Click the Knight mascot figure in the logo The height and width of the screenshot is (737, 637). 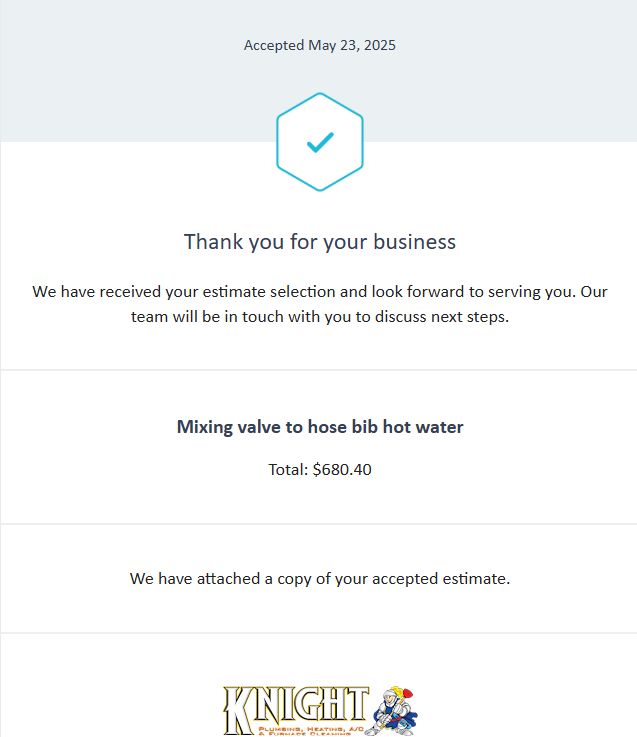click(x=395, y=710)
